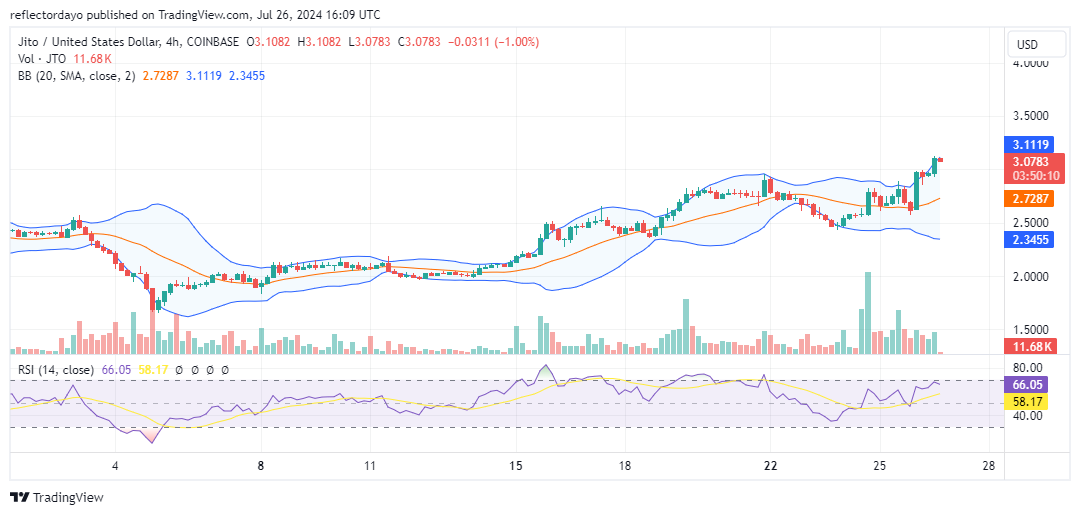Click the latest red candle at chart's right edge
The image size is (1080, 515).
(941, 160)
